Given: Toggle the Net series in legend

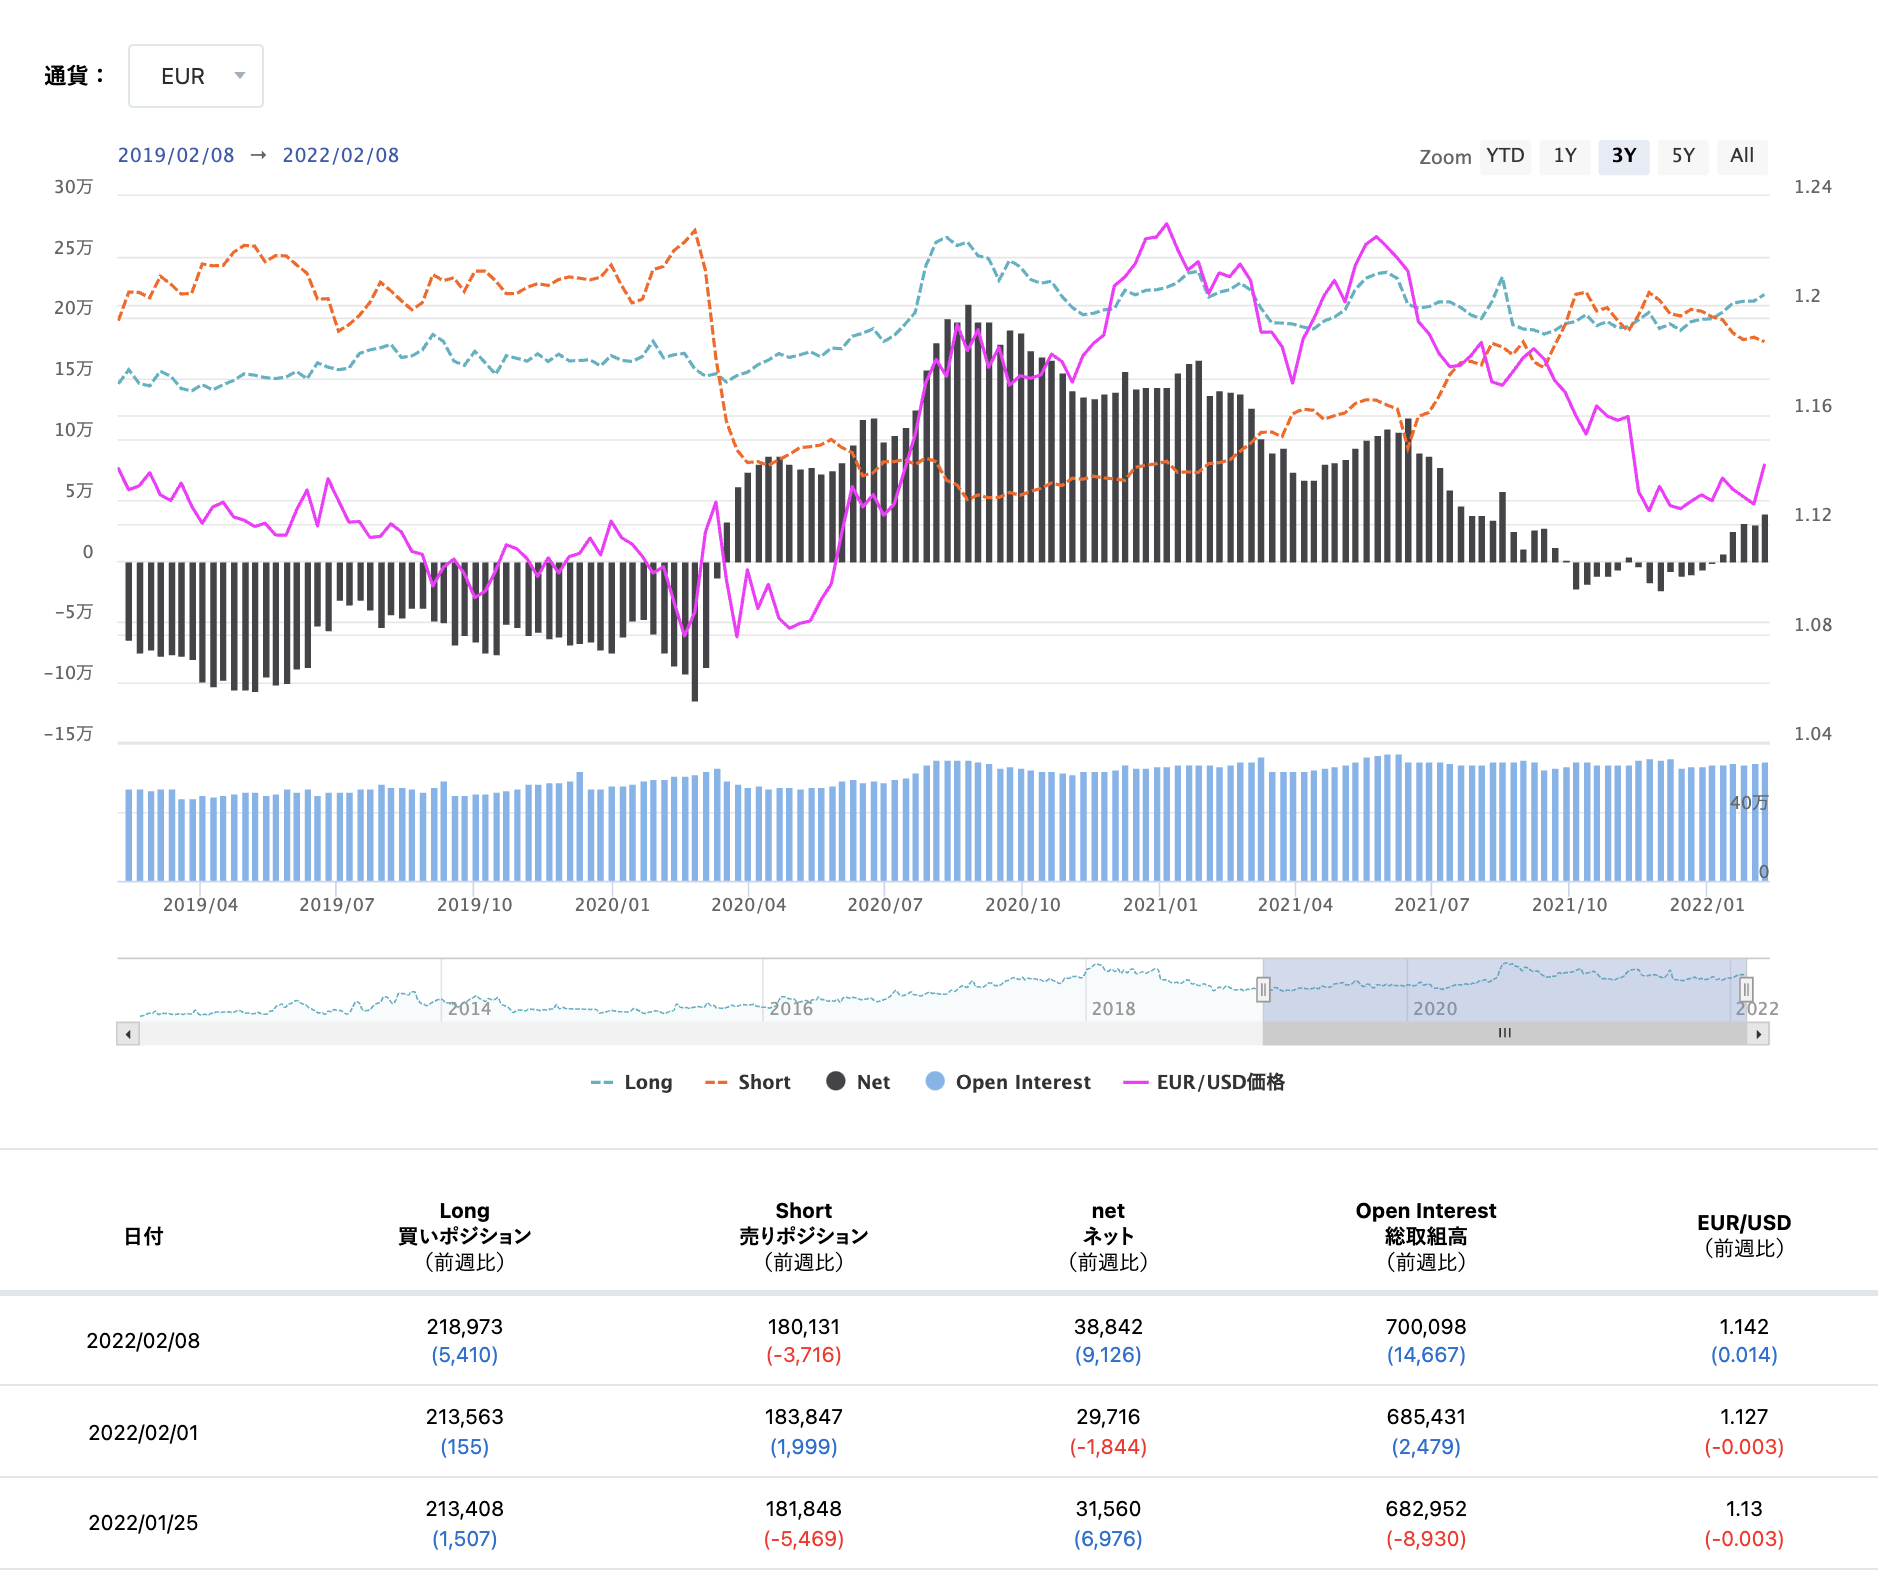Looking at the screenshot, I should (x=858, y=1082).
